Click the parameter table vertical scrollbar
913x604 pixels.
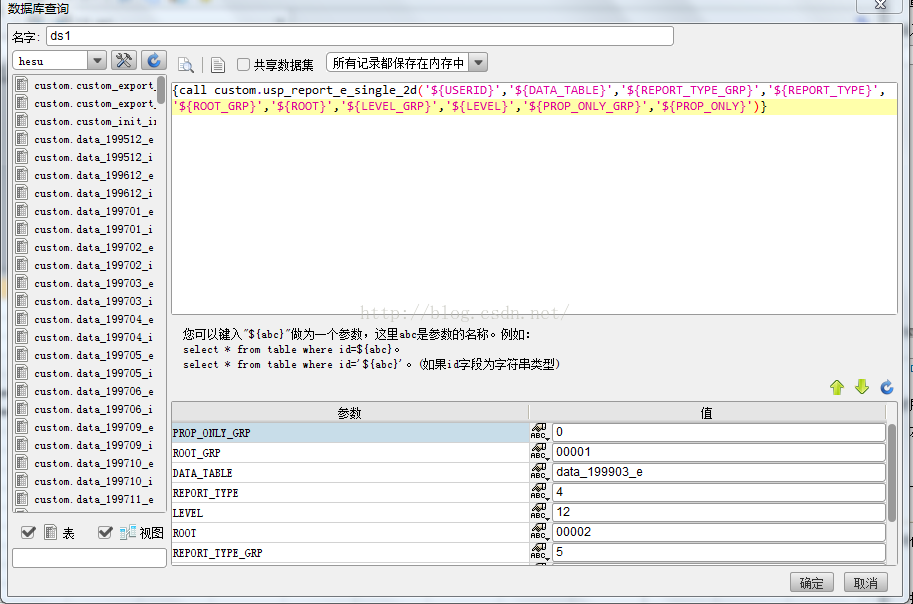pyautogui.click(x=891, y=473)
